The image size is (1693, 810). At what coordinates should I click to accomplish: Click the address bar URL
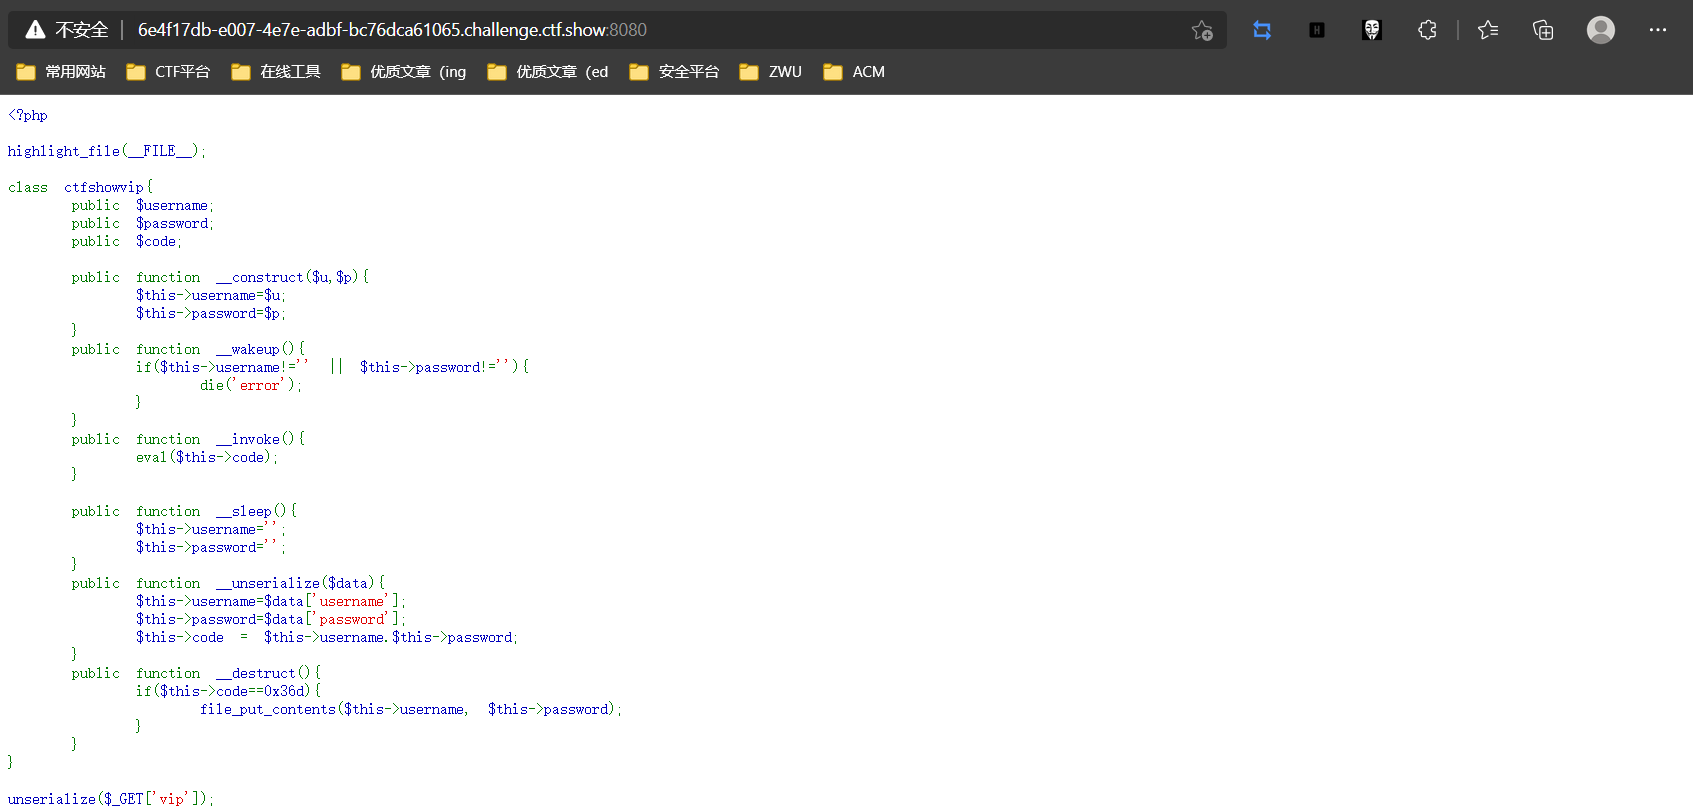392,30
